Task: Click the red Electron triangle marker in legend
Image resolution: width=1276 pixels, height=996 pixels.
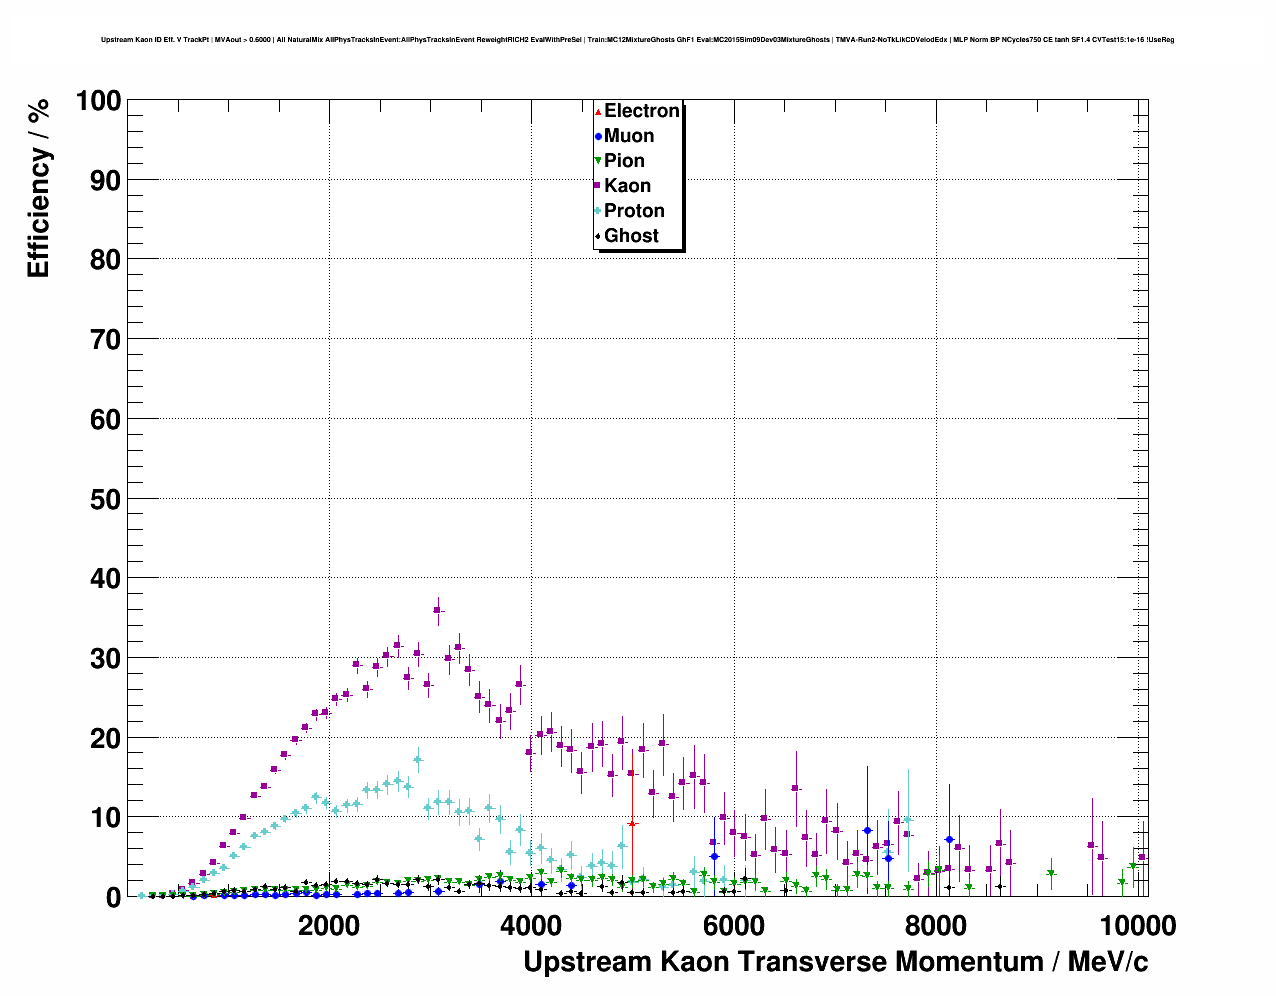Action: [x=598, y=111]
